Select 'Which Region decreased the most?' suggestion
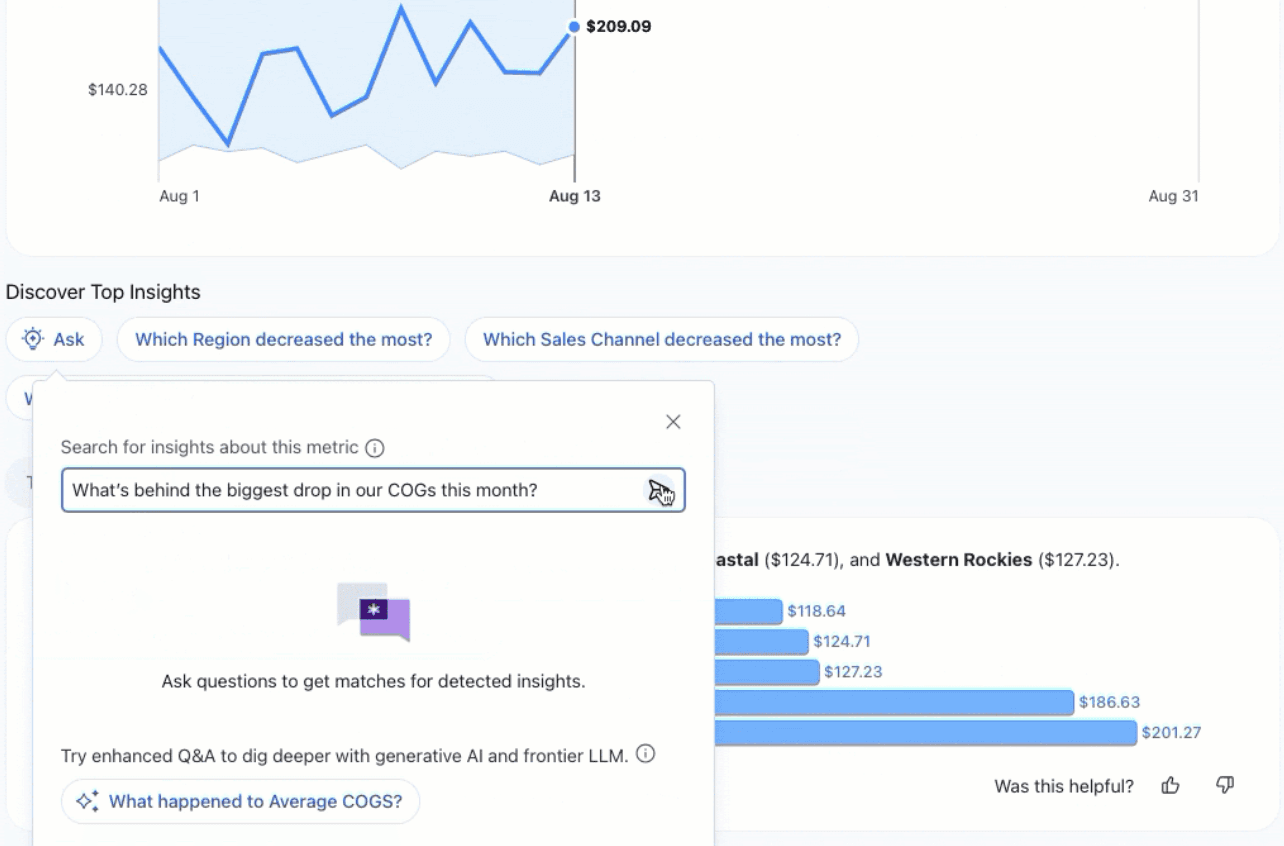Screen dimensions: 1284x846 [284, 340]
